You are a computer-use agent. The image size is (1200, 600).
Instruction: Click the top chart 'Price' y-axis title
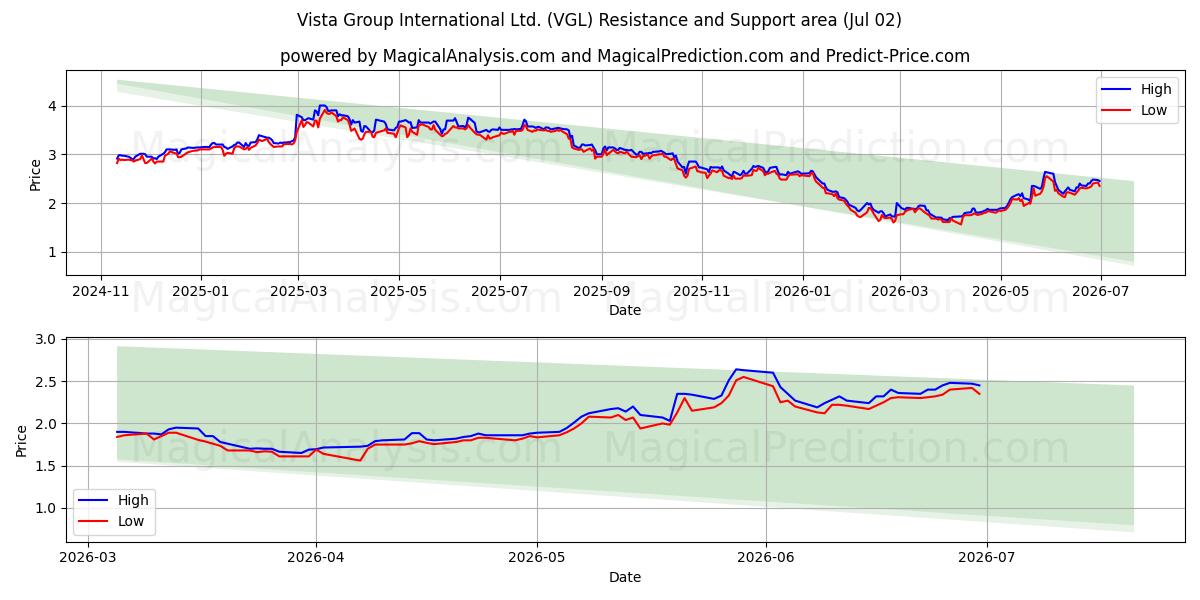(x=36, y=173)
